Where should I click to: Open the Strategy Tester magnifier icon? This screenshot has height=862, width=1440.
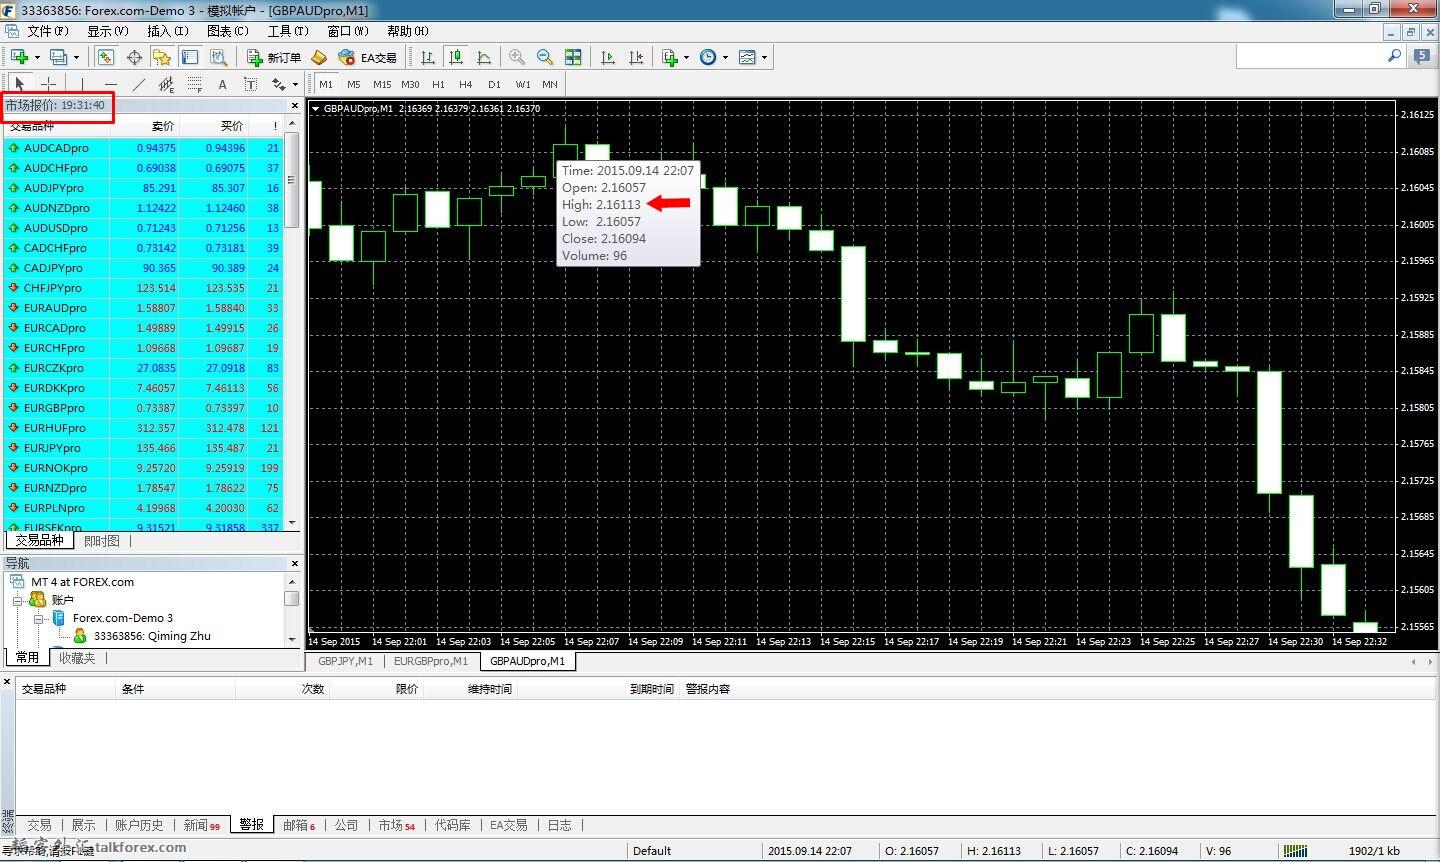(x=218, y=57)
